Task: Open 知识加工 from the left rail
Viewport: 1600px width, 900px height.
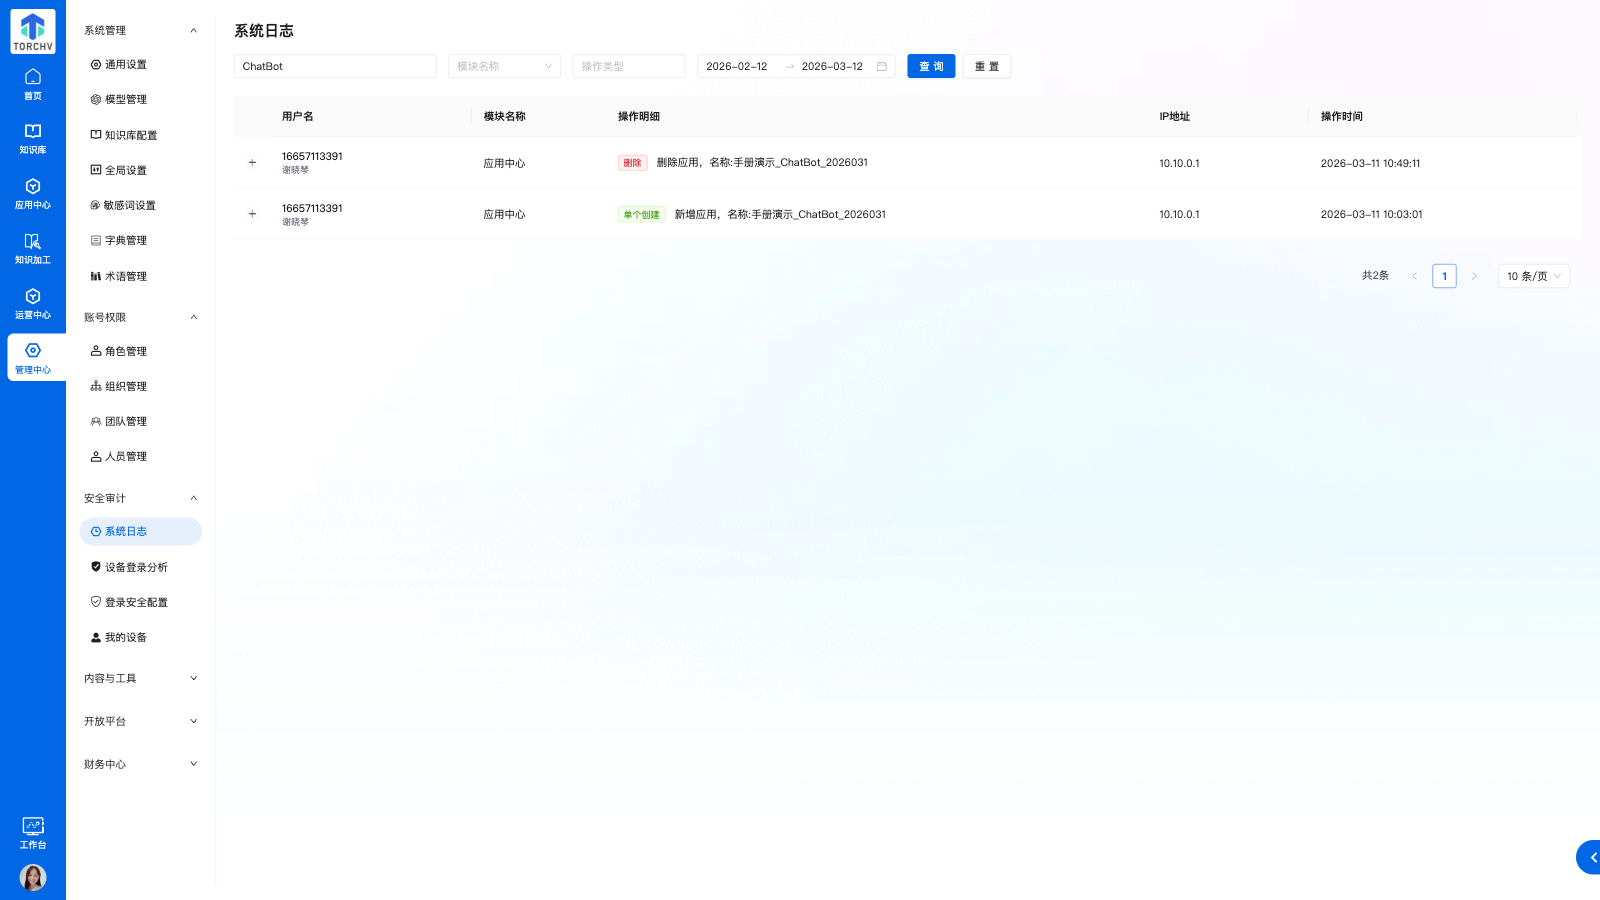Action: pyautogui.click(x=32, y=248)
